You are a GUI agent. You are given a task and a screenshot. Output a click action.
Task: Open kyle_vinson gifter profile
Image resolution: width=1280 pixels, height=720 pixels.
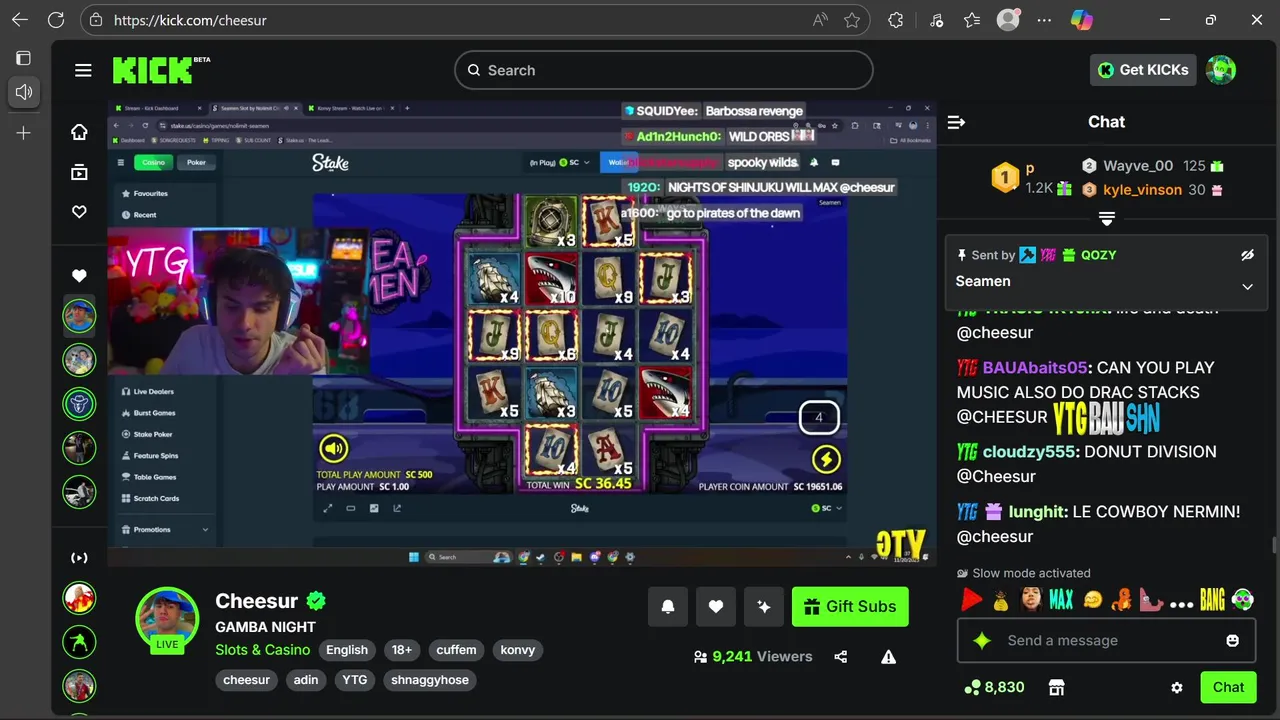[x=1142, y=190]
